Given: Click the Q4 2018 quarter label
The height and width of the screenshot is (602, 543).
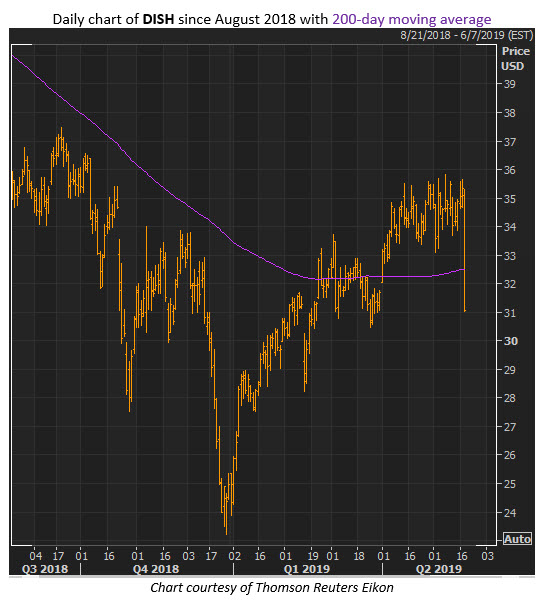Looking at the screenshot, I should tap(156, 569).
